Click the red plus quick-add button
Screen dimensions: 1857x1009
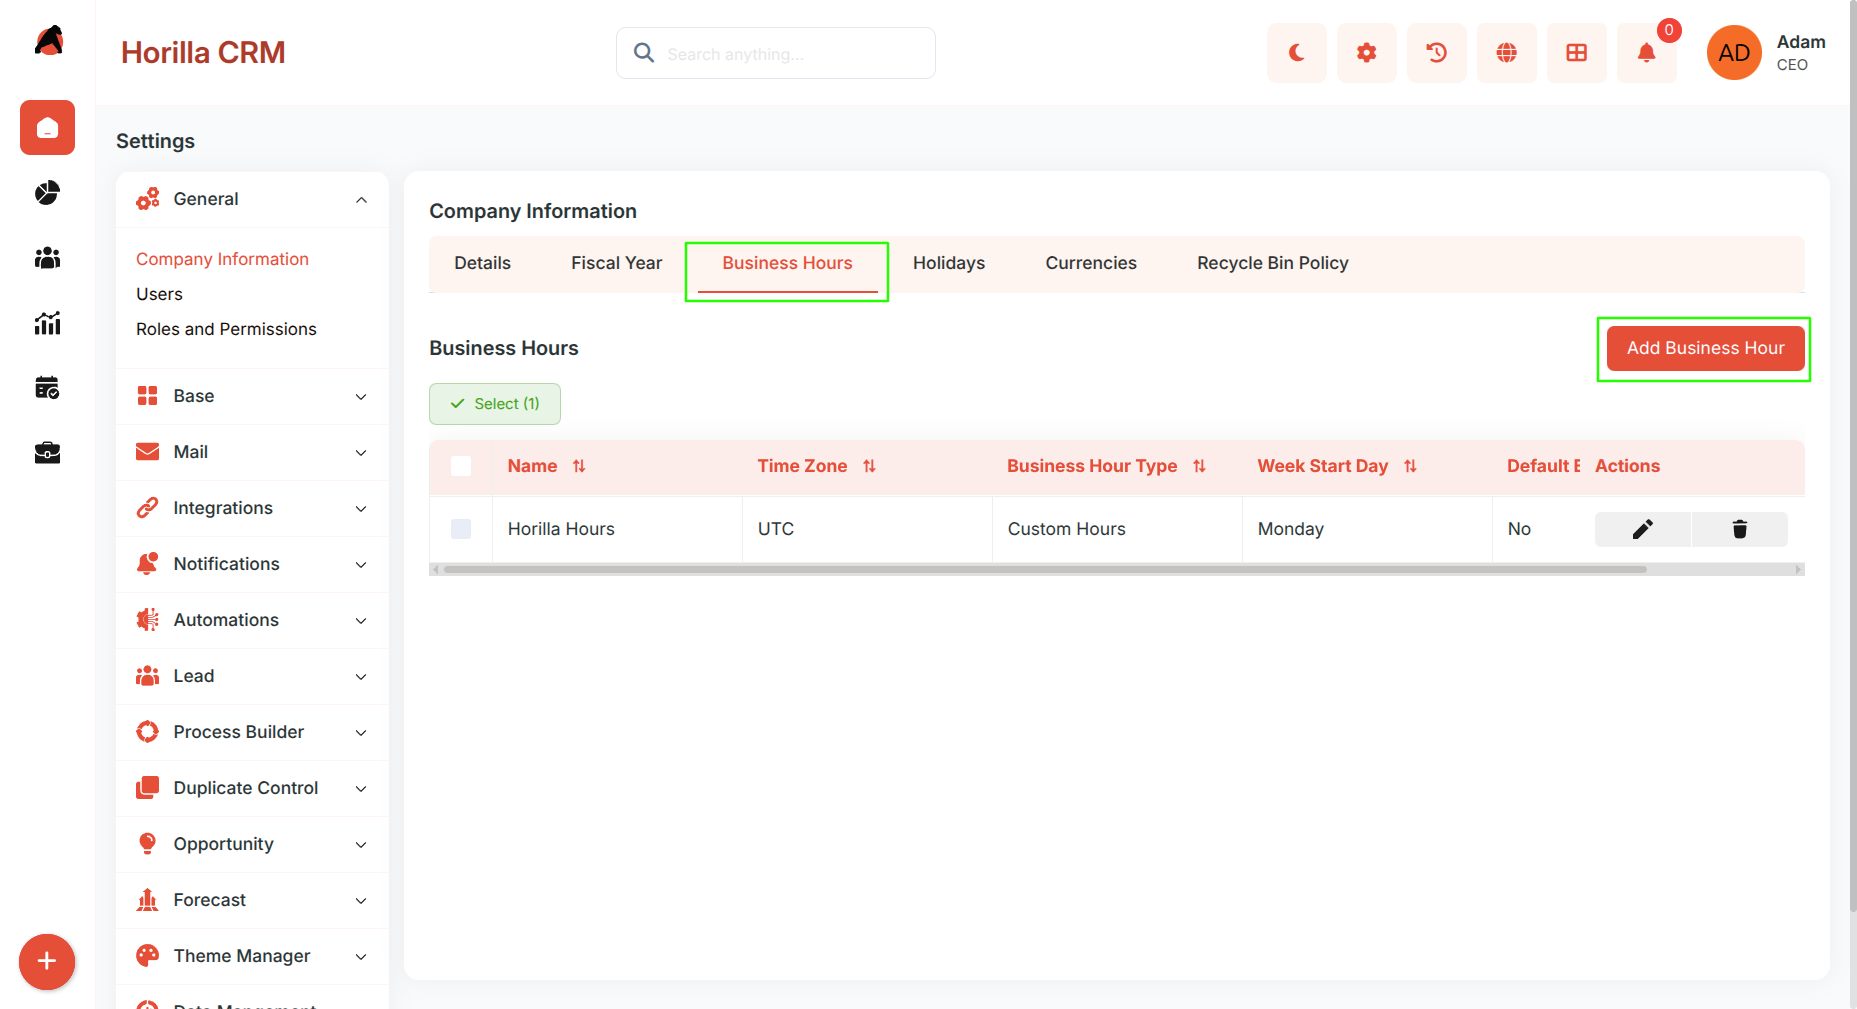coord(47,962)
